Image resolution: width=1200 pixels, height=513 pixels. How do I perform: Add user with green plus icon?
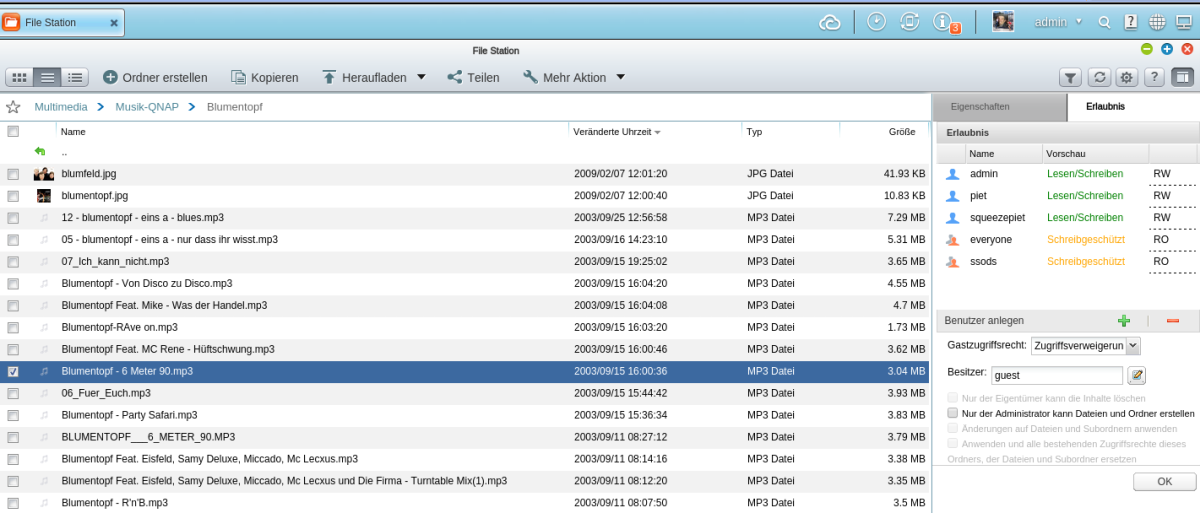(x=1124, y=321)
